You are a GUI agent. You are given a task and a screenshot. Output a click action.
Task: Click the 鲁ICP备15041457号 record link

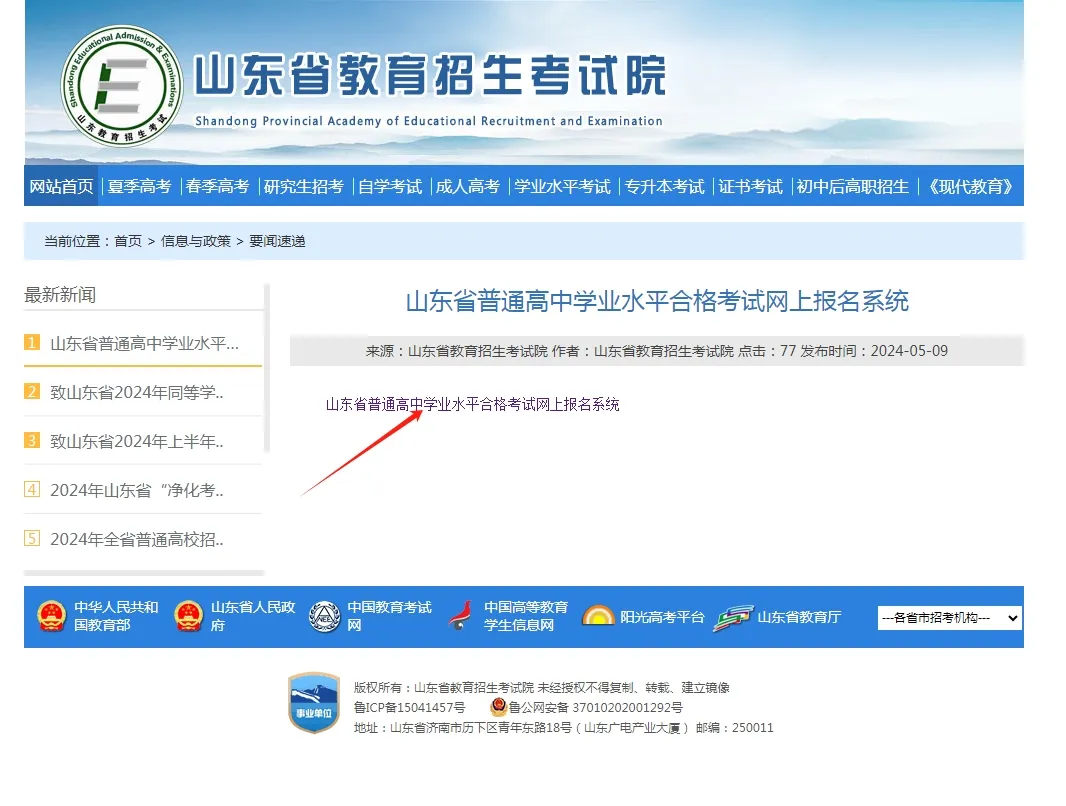[409, 707]
